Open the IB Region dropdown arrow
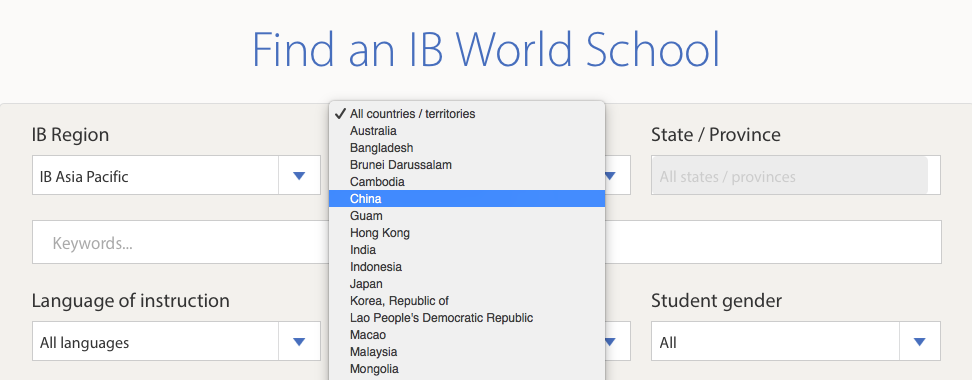The width and height of the screenshot is (972, 380). pyautogui.click(x=299, y=175)
